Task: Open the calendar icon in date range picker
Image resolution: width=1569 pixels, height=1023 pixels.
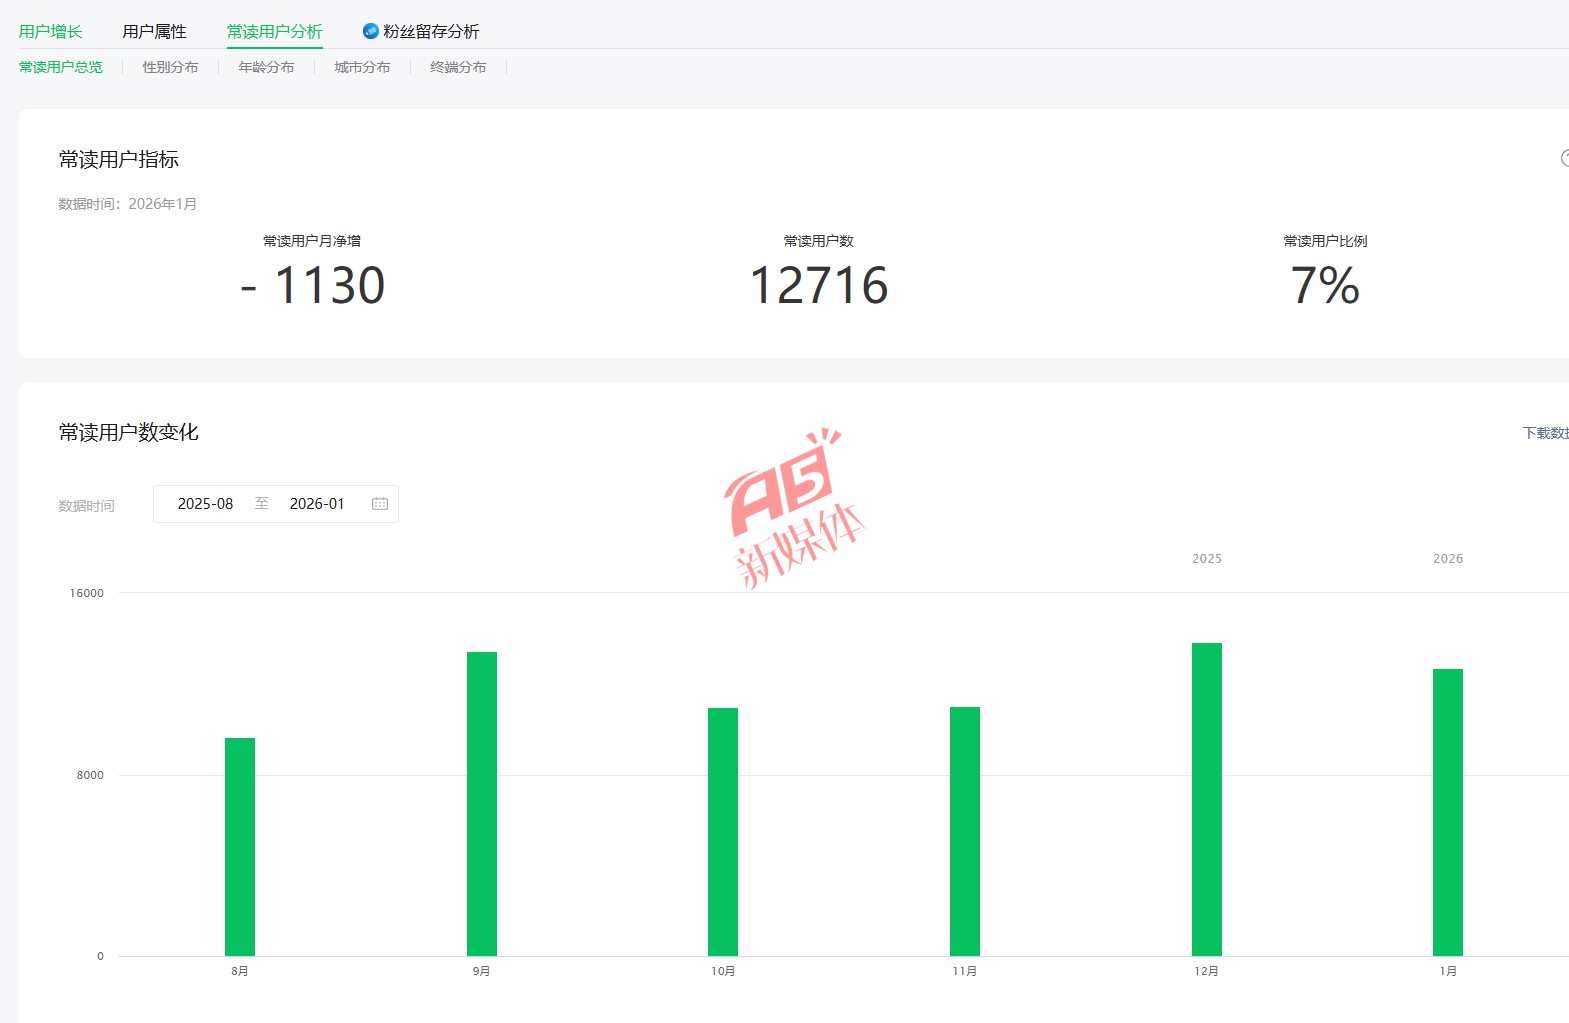Action: tap(380, 504)
